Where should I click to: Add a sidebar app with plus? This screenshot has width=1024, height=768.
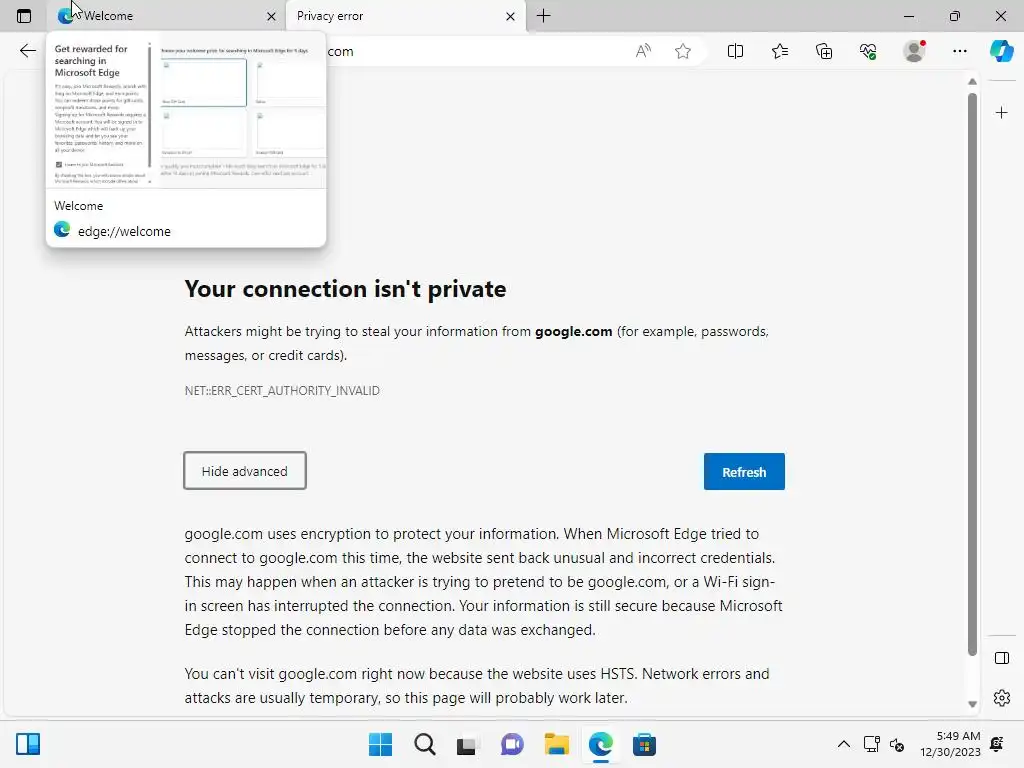click(1002, 113)
